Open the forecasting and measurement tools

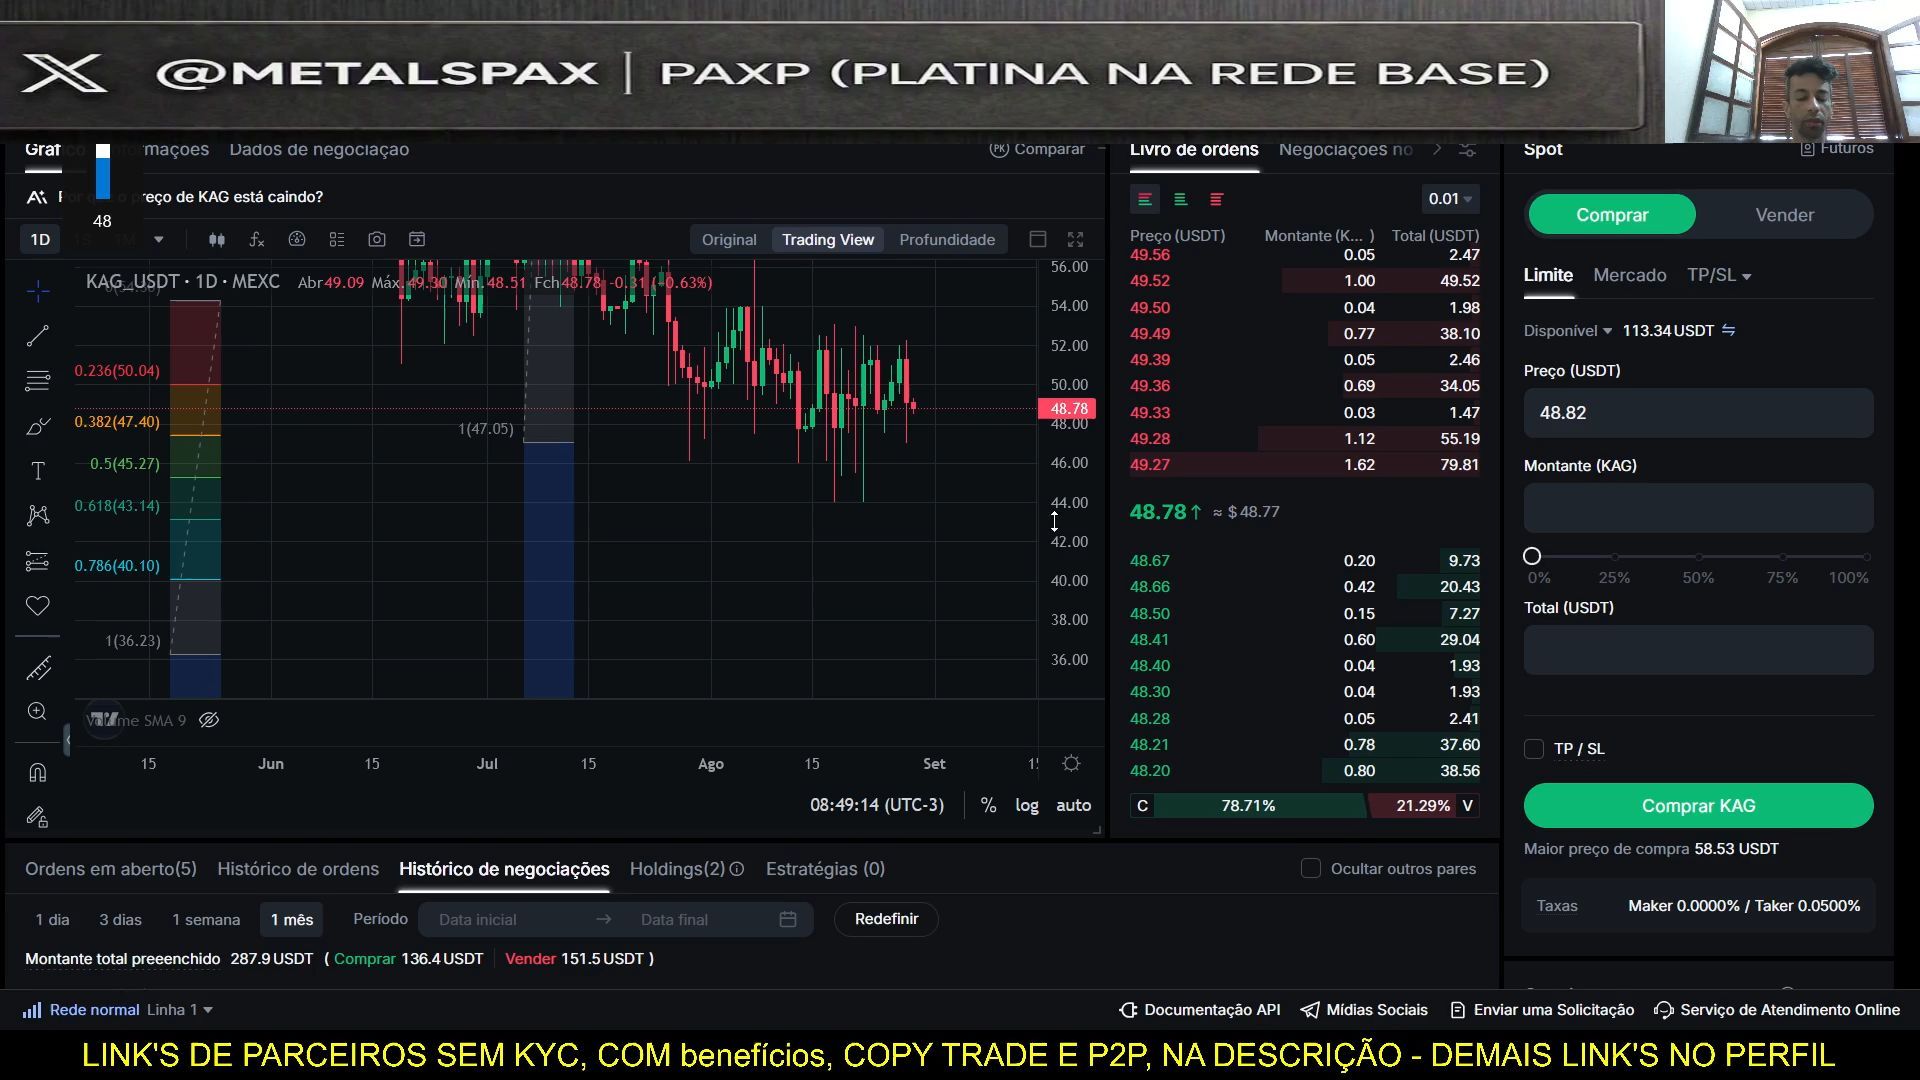38,561
